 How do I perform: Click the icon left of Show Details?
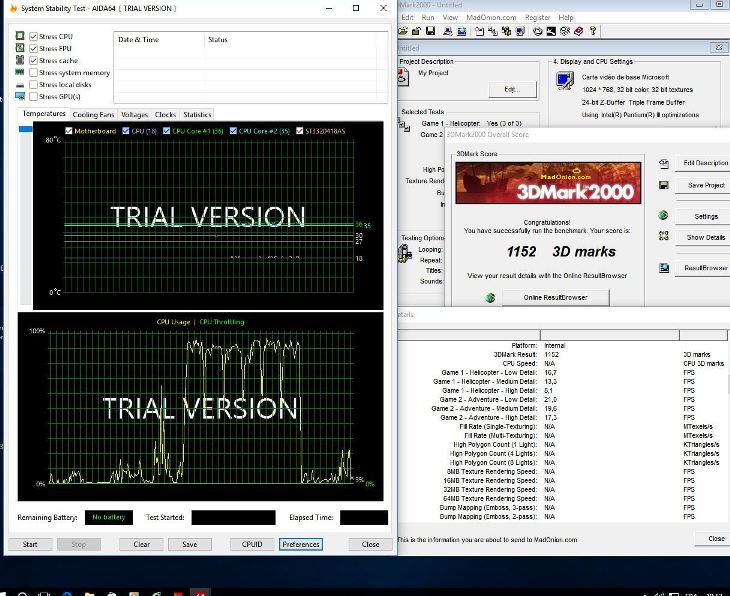click(x=664, y=236)
